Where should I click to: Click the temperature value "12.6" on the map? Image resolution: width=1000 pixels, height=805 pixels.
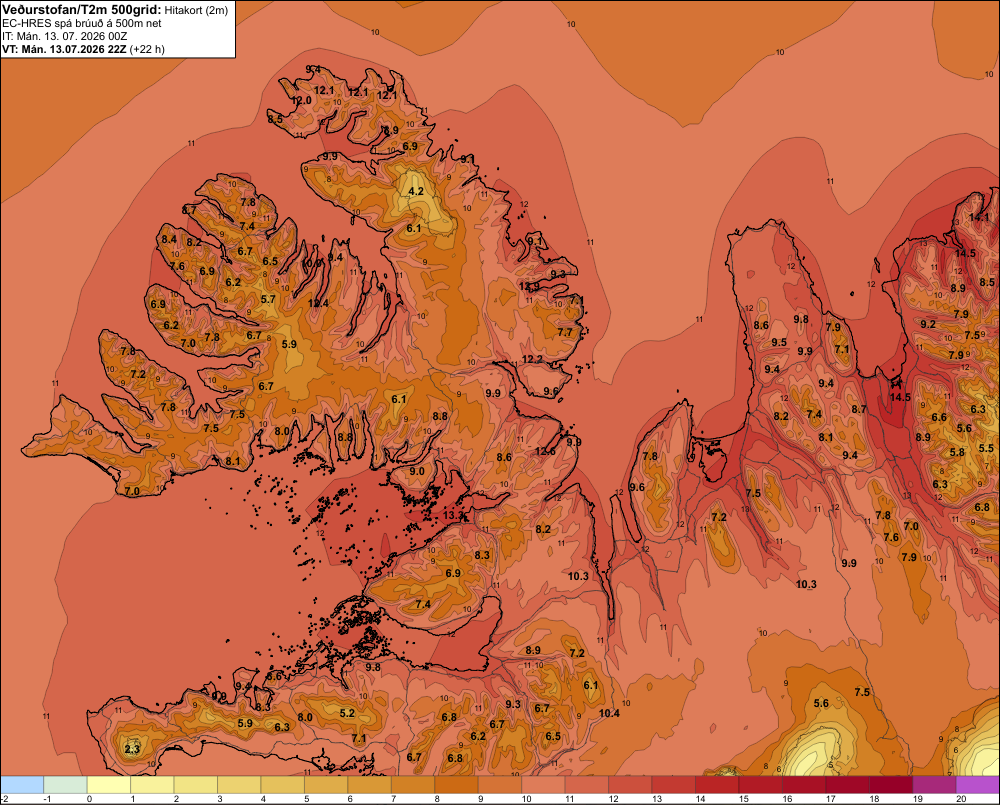click(545, 451)
